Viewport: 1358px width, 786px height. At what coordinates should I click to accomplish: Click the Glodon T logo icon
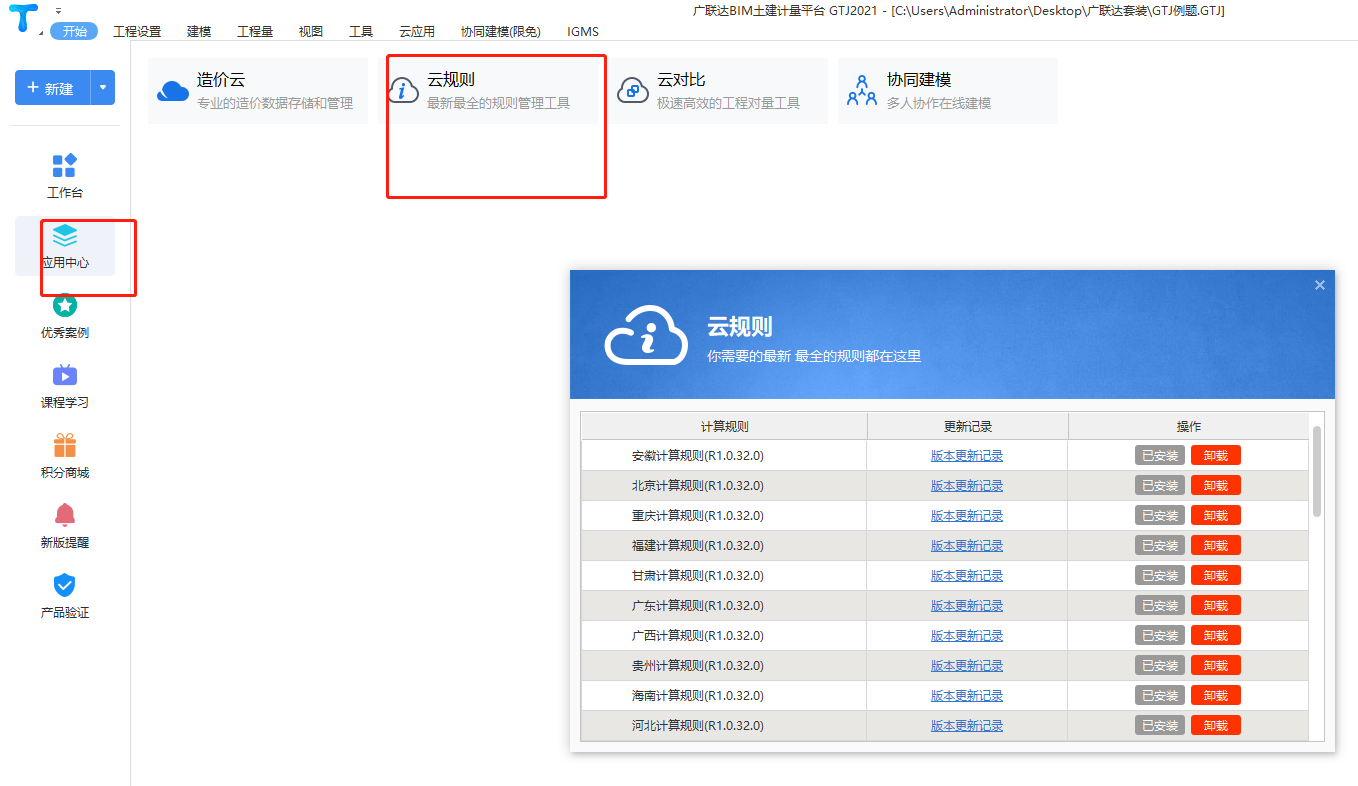(x=23, y=18)
